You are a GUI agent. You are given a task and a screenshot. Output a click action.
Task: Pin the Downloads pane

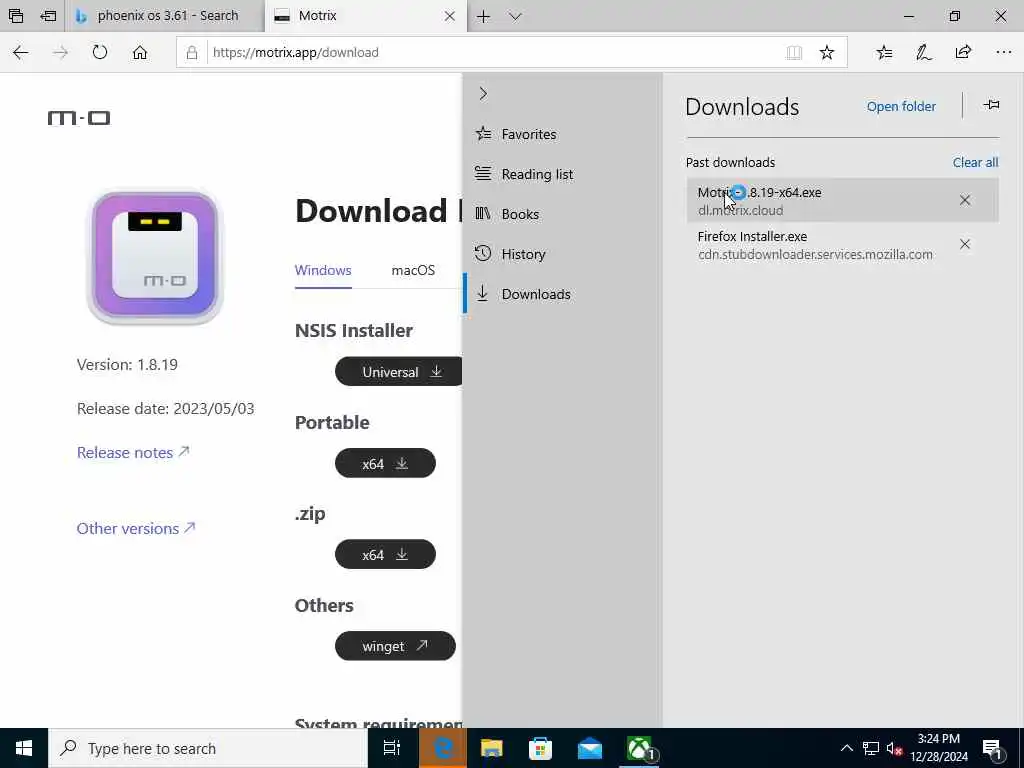tap(991, 105)
